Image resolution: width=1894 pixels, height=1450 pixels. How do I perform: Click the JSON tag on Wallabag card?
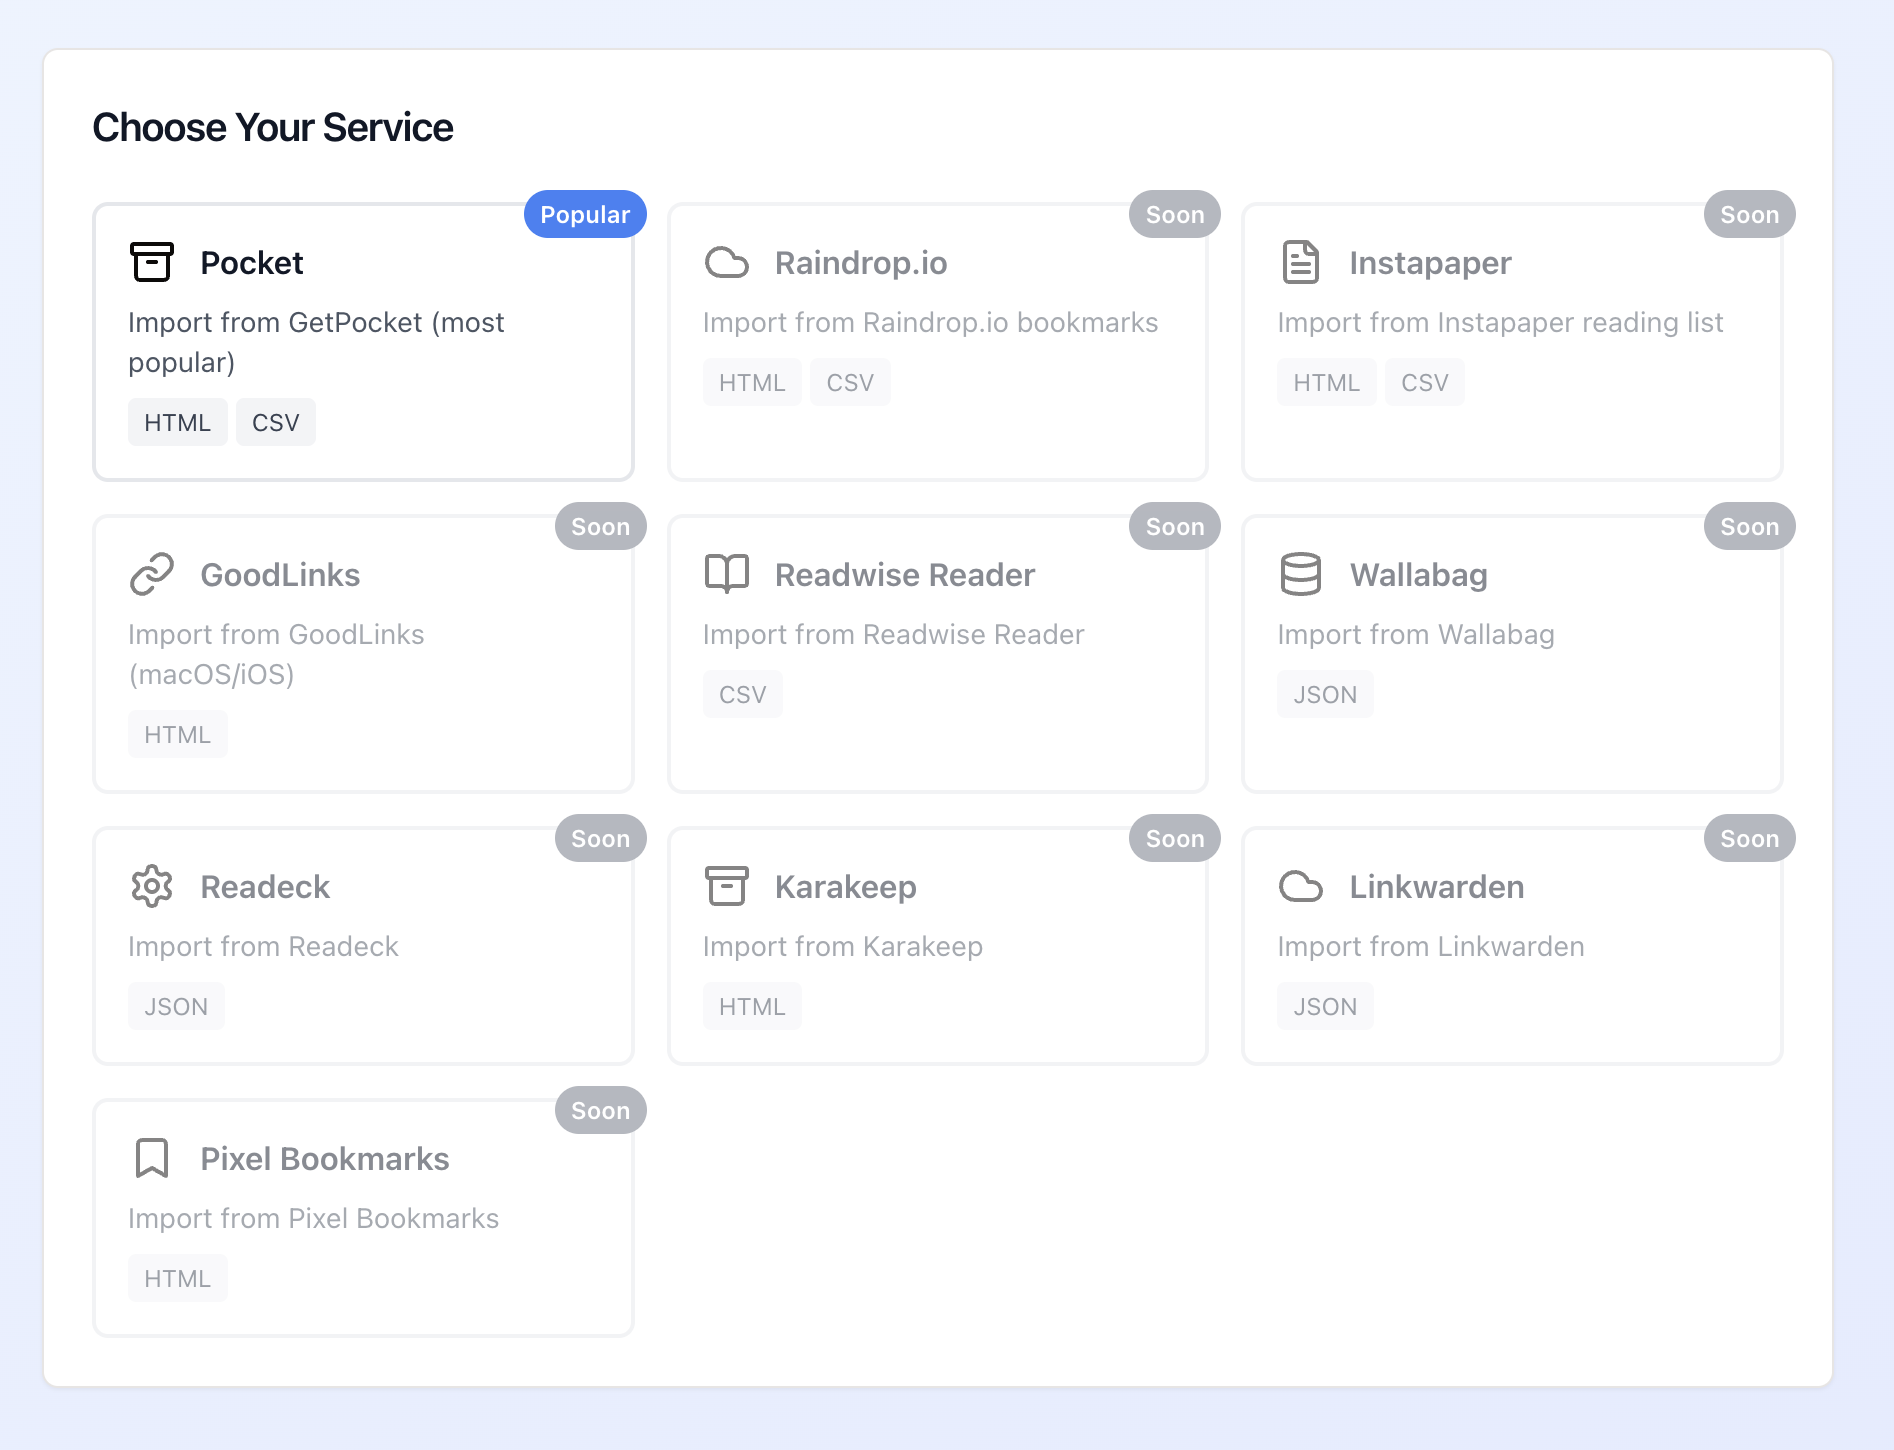pos(1325,694)
